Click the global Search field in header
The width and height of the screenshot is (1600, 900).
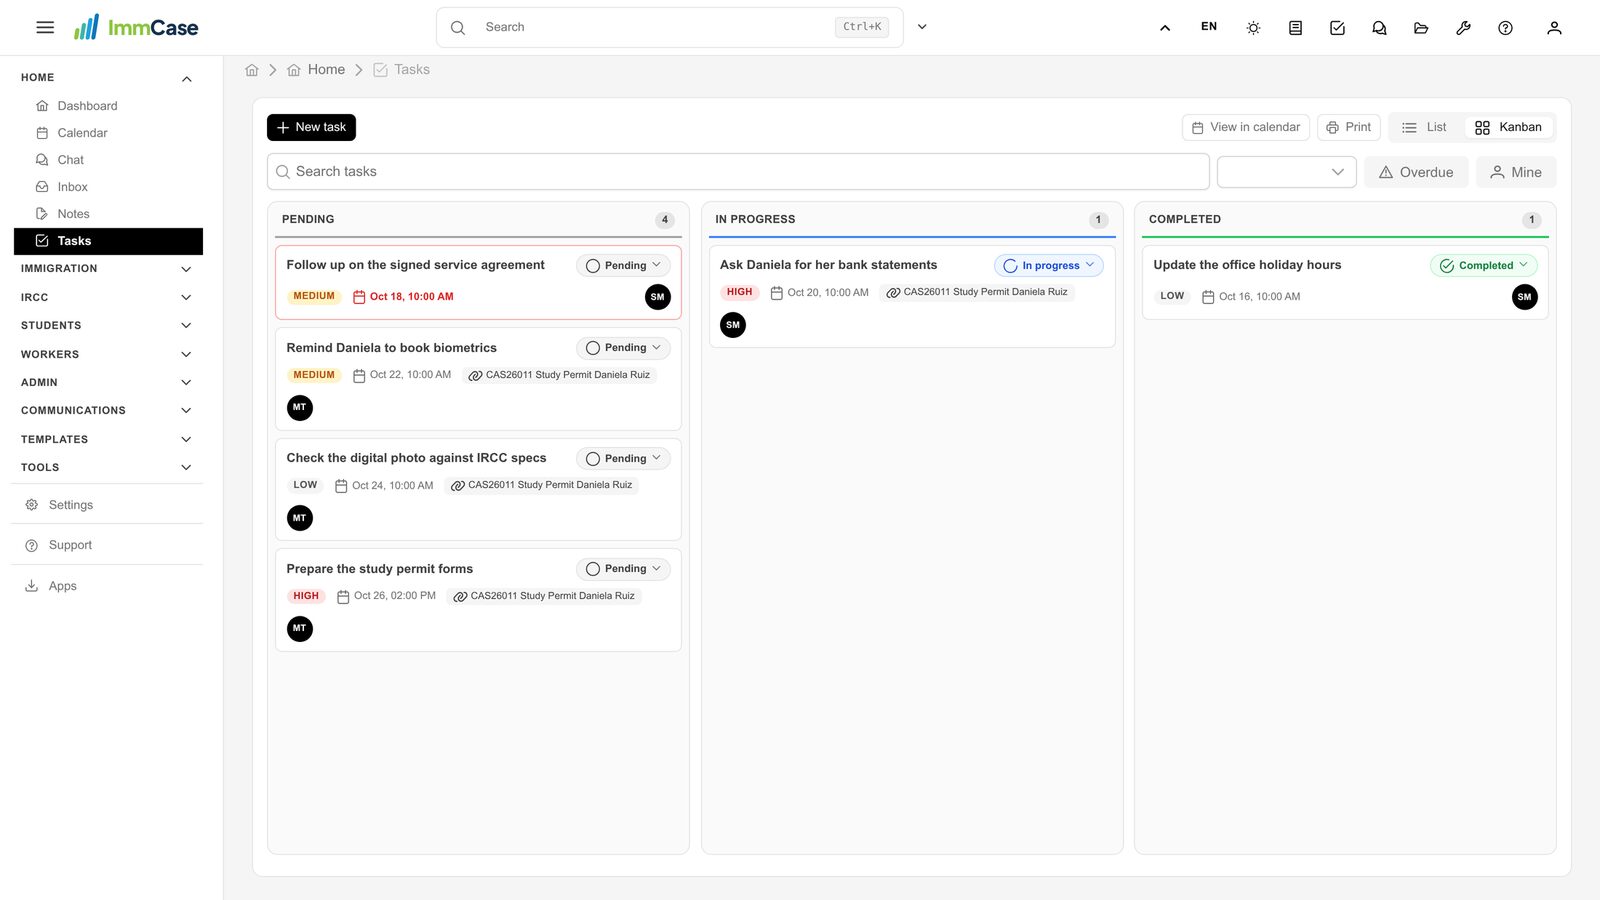coord(669,27)
